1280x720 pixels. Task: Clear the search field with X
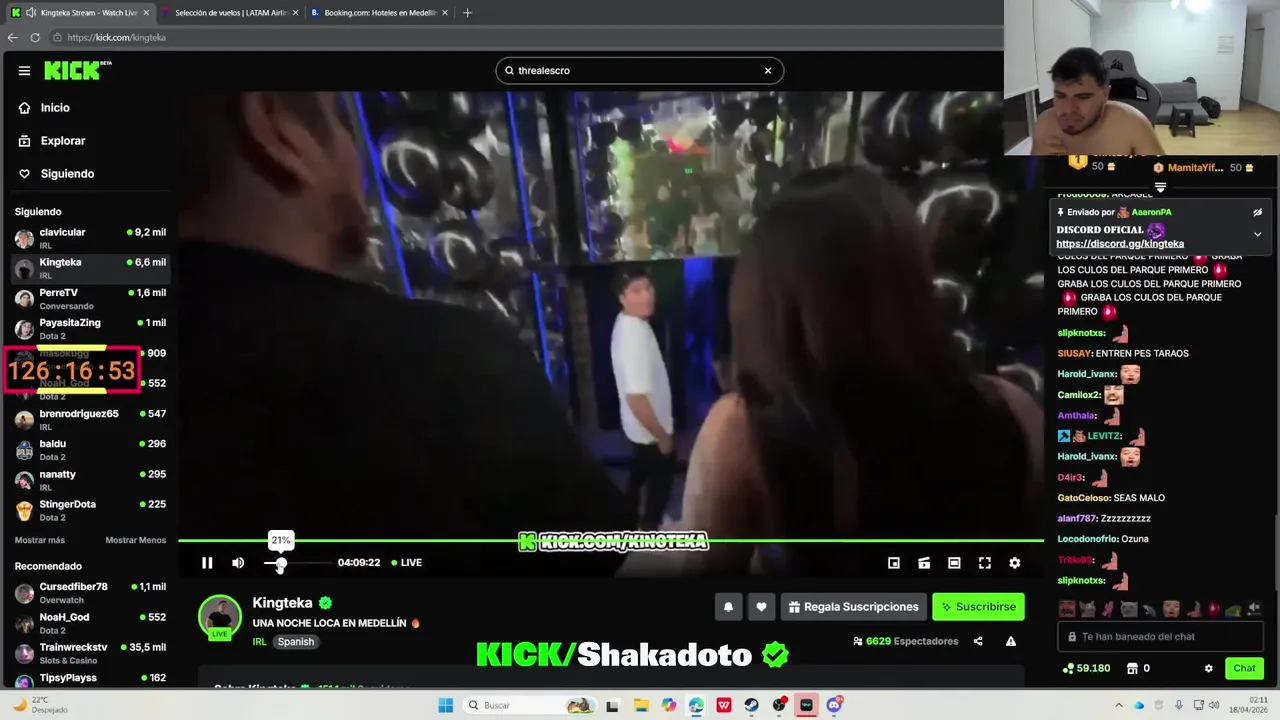pyautogui.click(x=768, y=71)
